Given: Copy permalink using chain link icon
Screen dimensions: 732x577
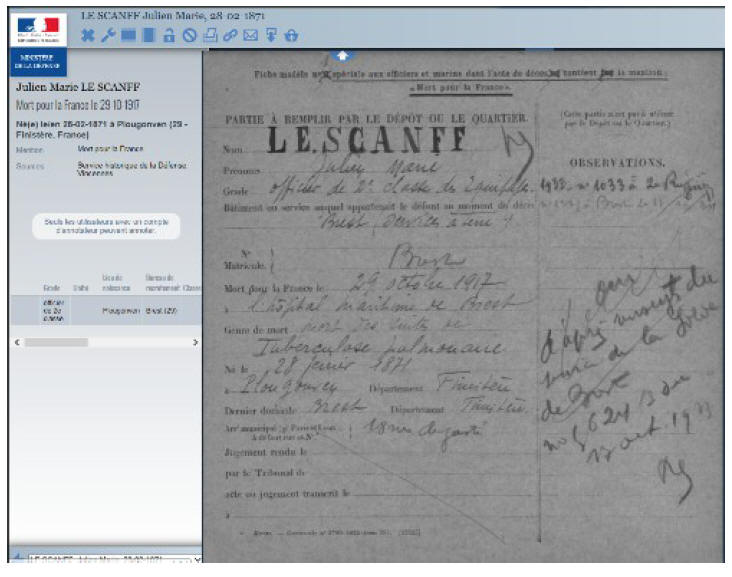Looking at the screenshot, I should (x=230, y=36).
